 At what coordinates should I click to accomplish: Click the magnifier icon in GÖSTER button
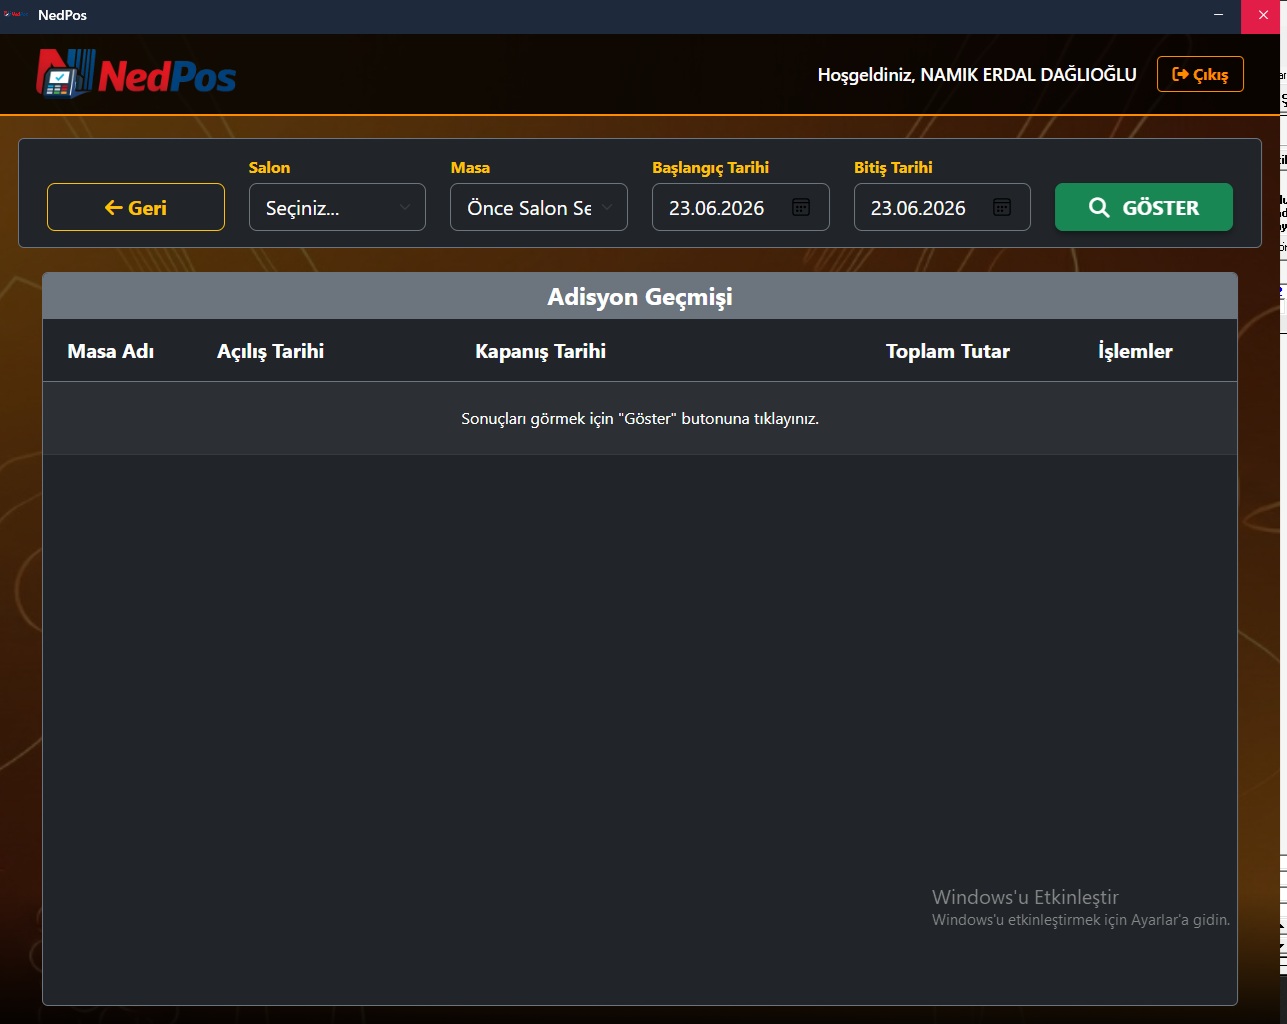(1099, 207)
